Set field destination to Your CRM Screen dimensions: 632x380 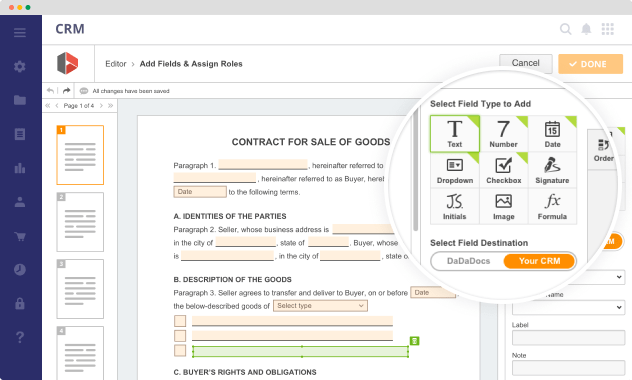coord(539,261)
